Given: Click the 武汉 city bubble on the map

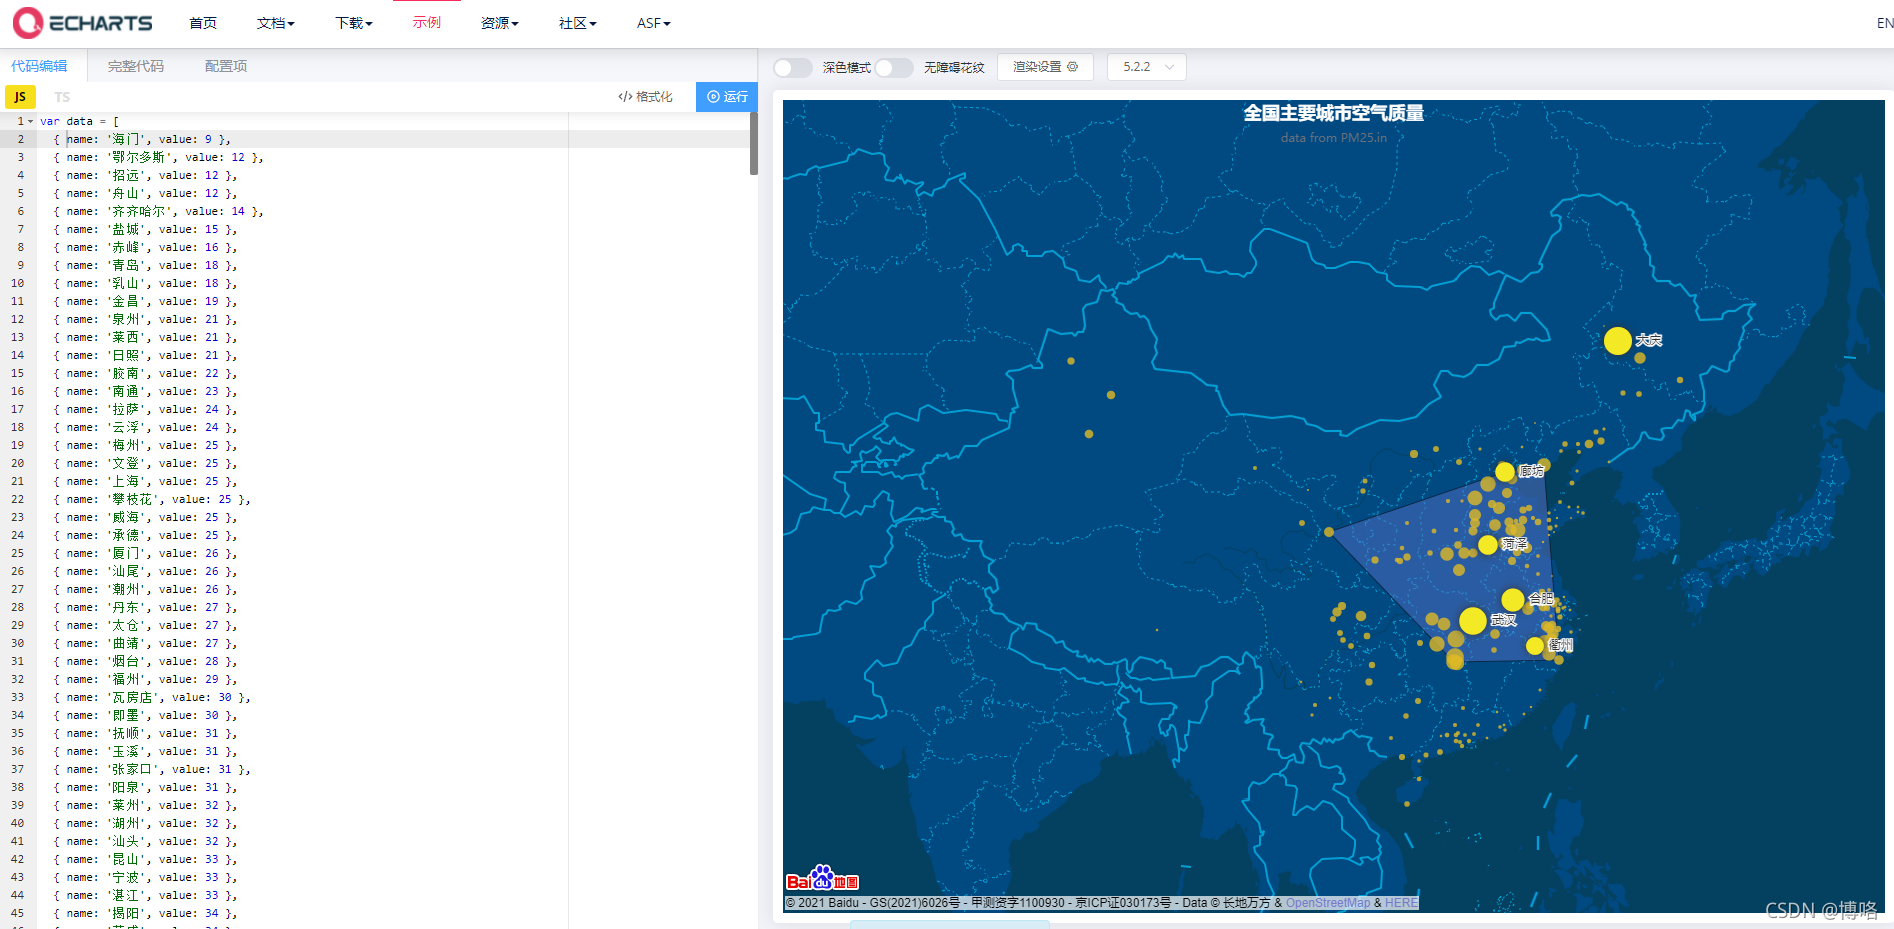Looking at the screenshot, I should click(x=1472, y=621).
